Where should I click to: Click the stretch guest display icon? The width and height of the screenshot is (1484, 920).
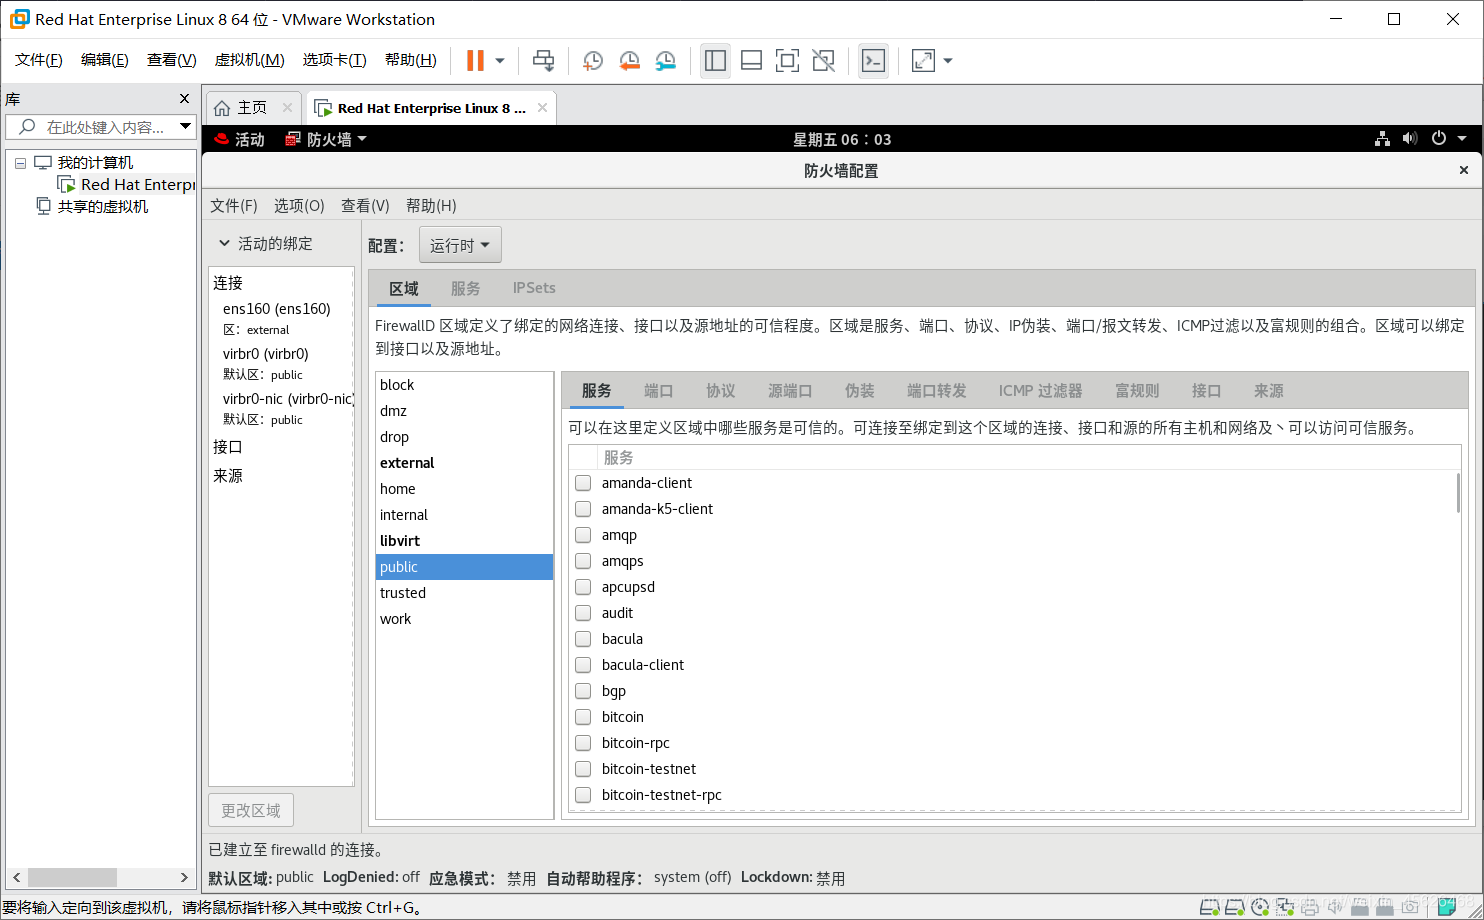(923, 61)
